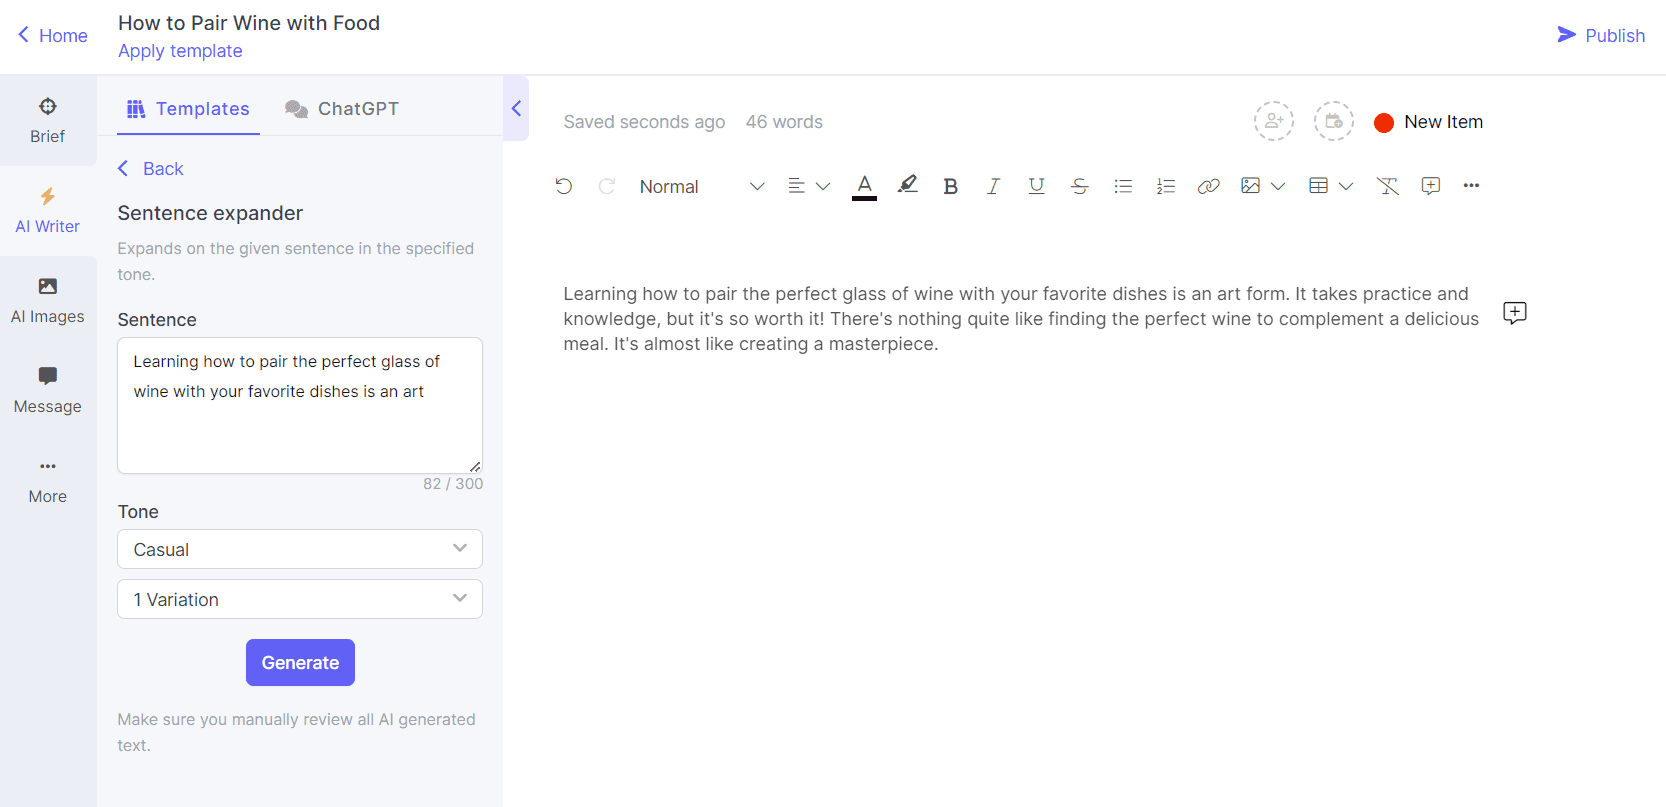
Task: Click the insert link icon
Action: pyautogui.click(x=1208, y=186)
